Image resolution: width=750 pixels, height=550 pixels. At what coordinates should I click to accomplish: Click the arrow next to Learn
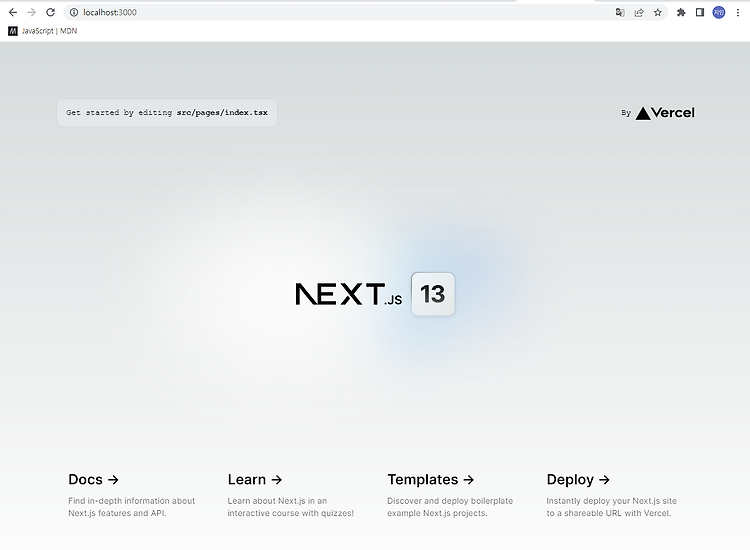pos(276,480)
